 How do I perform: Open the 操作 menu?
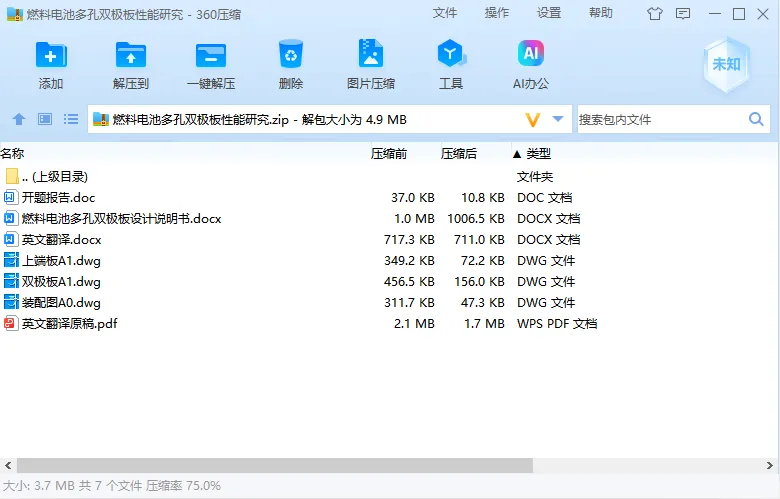(497, 13)
